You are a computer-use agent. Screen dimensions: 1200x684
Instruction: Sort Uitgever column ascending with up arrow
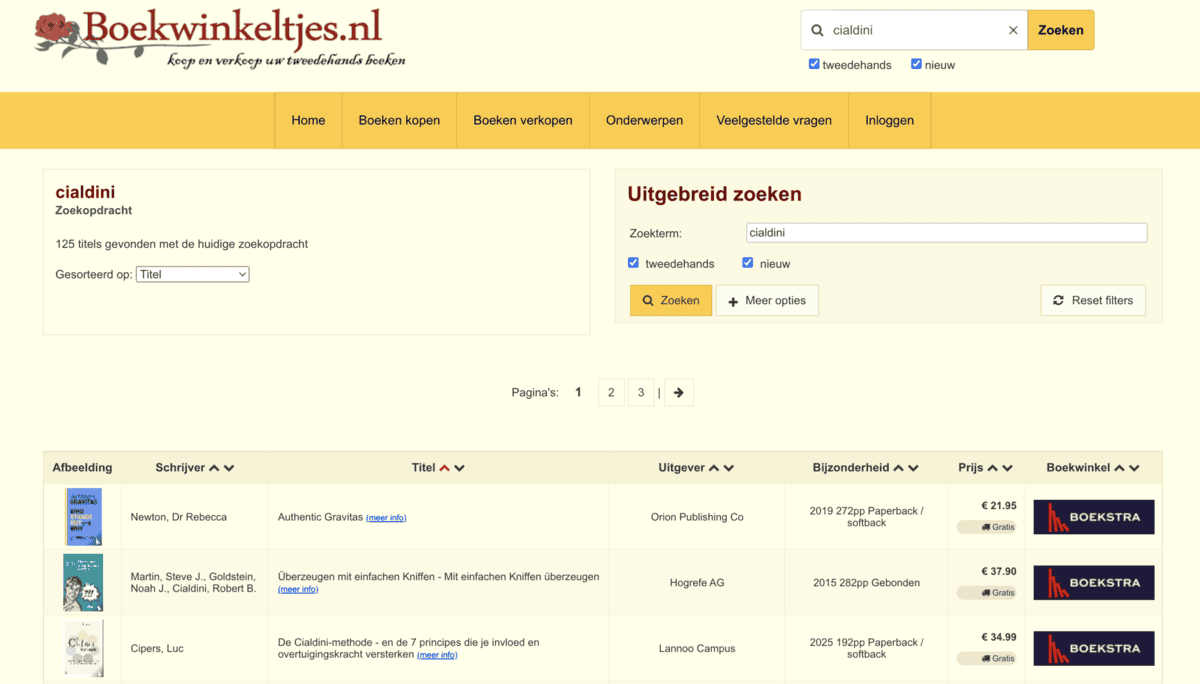pos(714,468)
